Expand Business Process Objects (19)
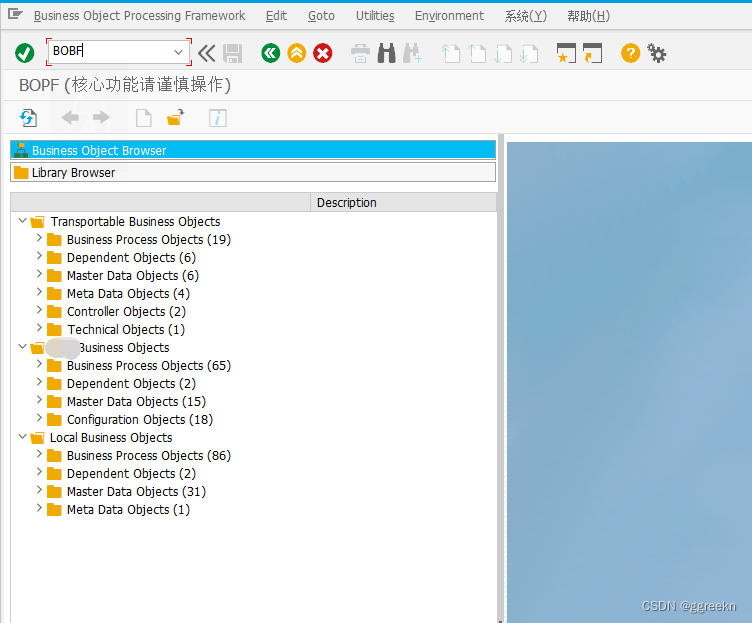The image size is (752, 623). [x=39, y=238]
